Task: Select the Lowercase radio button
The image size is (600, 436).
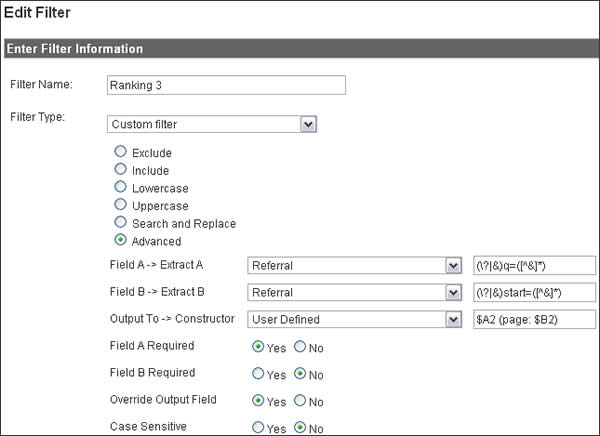Action: [x=121, y=187]
